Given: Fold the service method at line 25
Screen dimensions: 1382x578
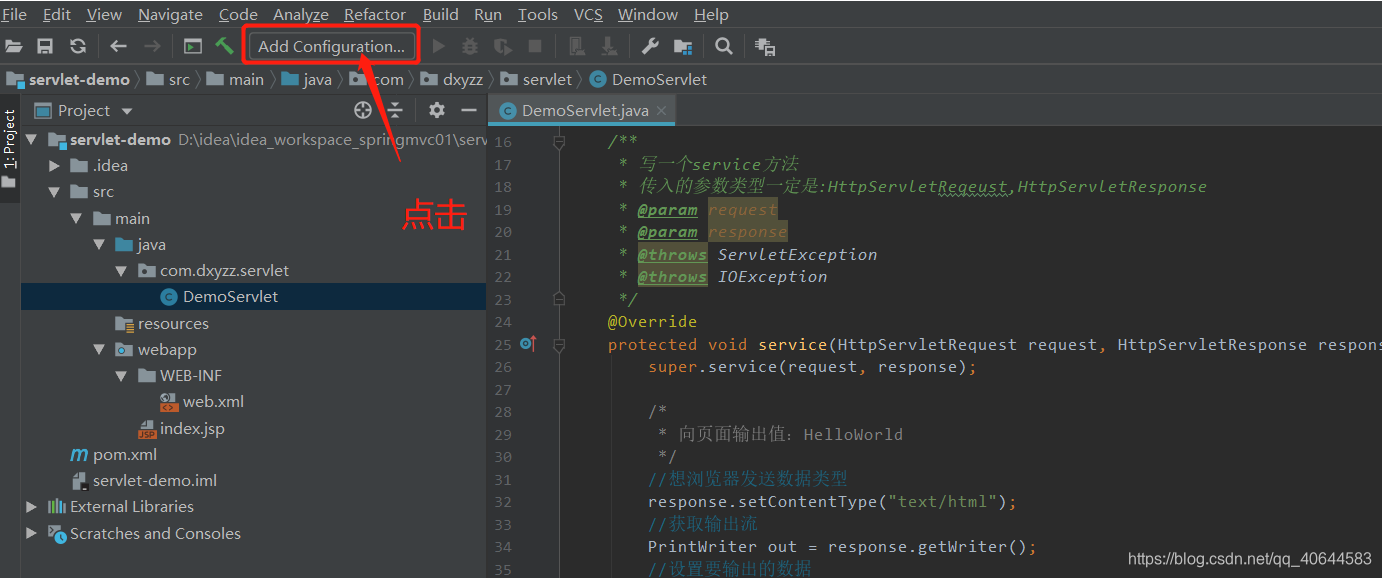Looking at the screenshot, I should (x=560, y=344).
